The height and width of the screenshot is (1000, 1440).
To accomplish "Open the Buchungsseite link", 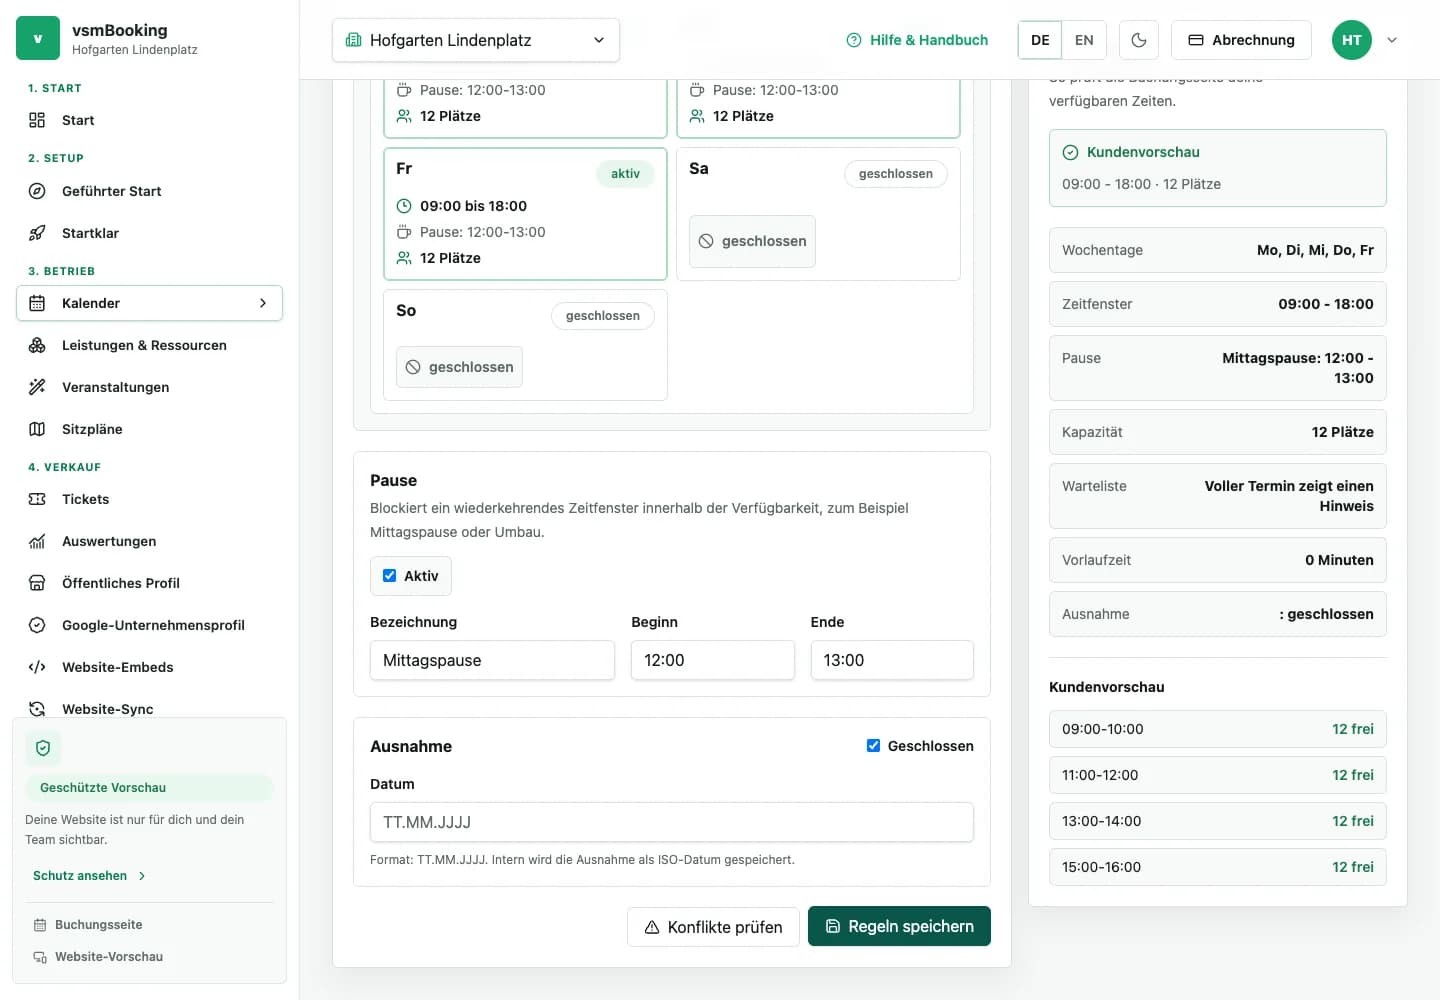I will (88, 925).
